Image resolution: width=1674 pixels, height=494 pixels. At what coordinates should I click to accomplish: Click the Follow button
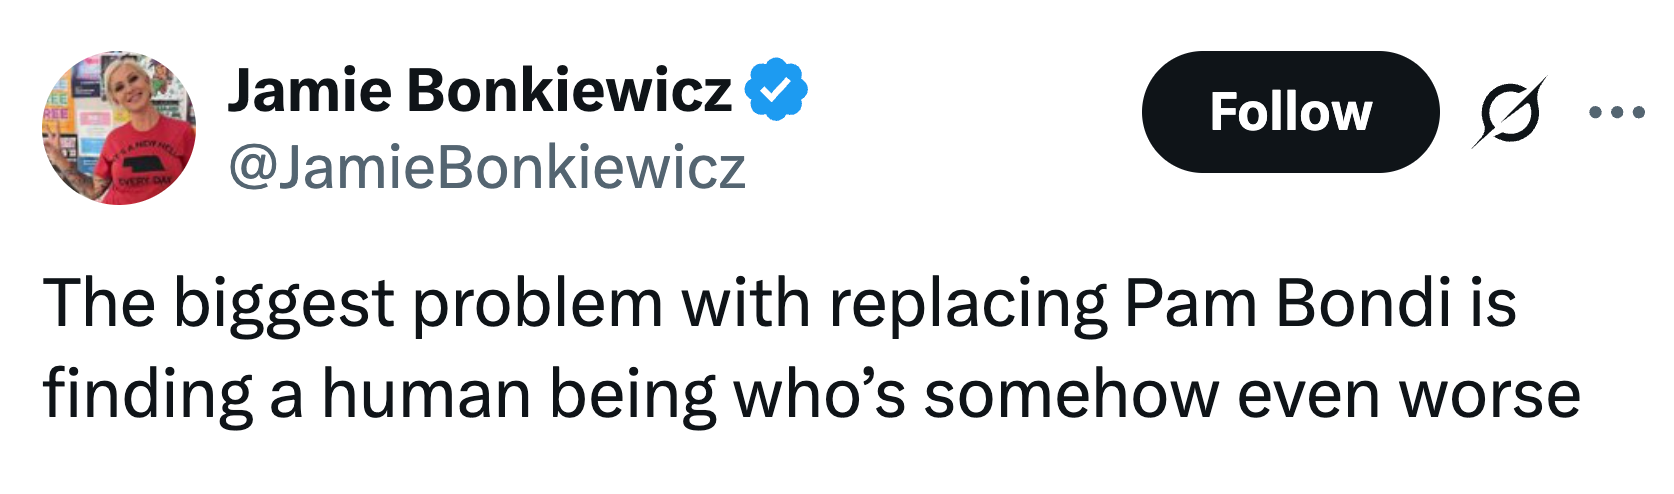click(x=1290, y=111)
